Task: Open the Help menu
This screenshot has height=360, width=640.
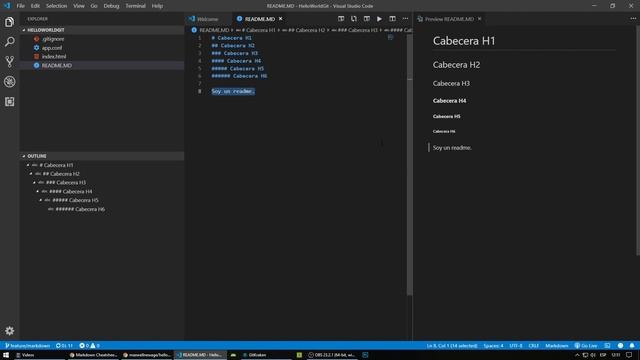Action: click(x=157, y=6)
